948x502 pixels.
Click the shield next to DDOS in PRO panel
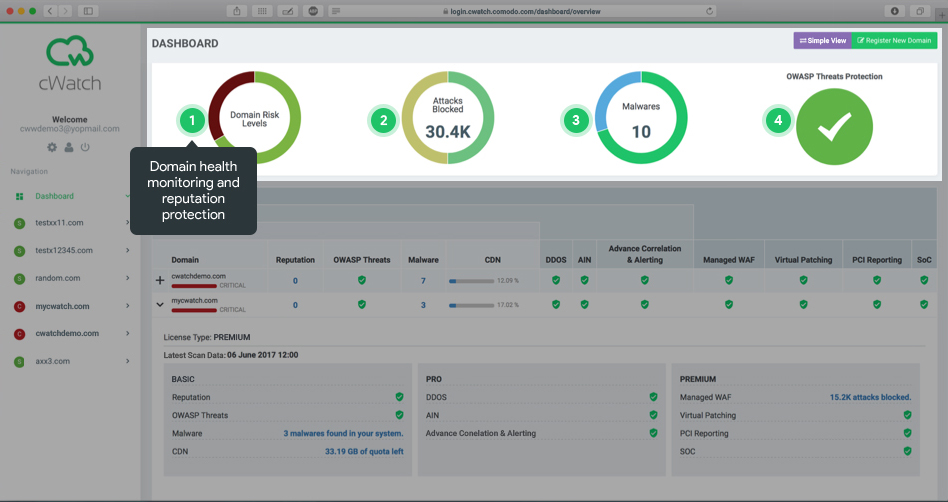(653, 397)
